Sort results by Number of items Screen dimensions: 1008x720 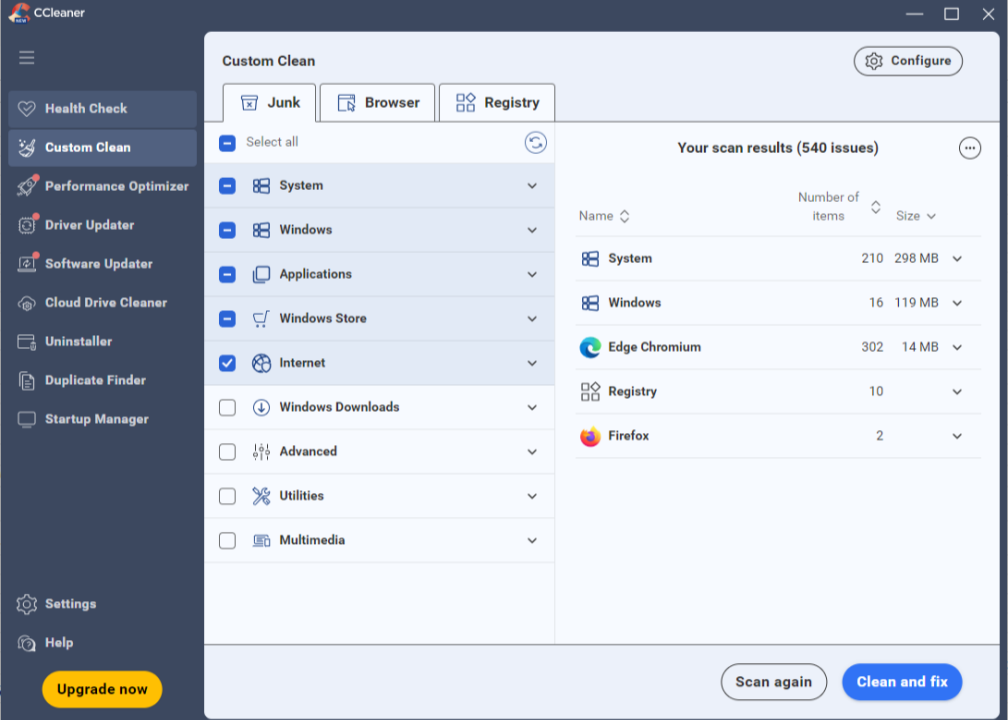click(x=838, y=207)
